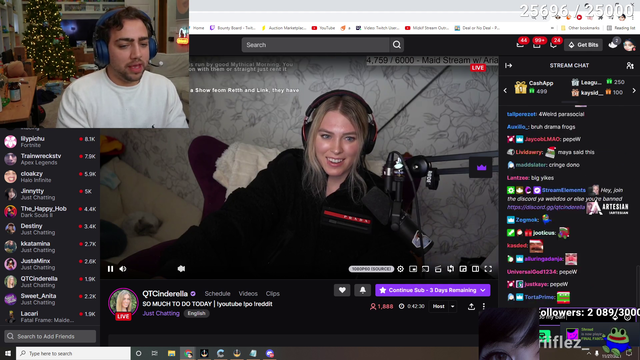Open the Bounty Board bookmark

pos(232,28)
